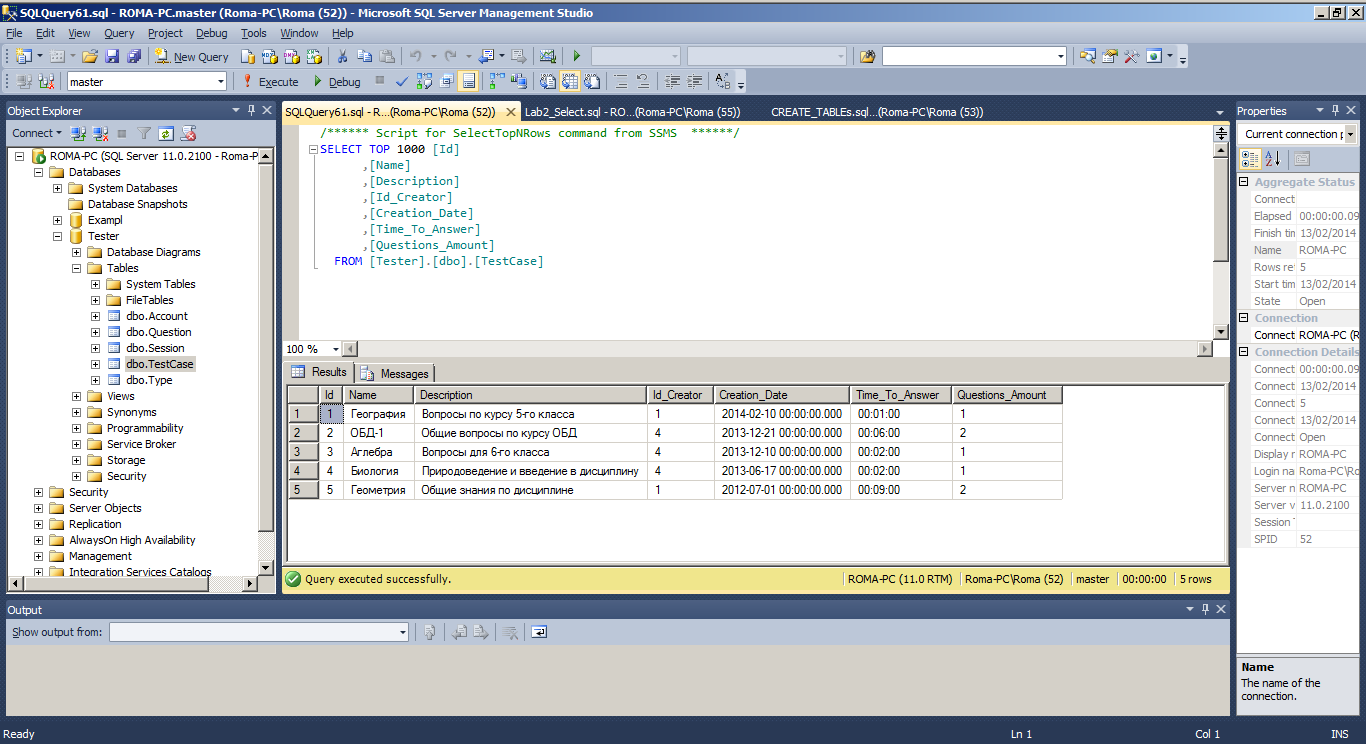Switch to the Messages tab
1366x744 pixels.
click(x=395, y=373)
